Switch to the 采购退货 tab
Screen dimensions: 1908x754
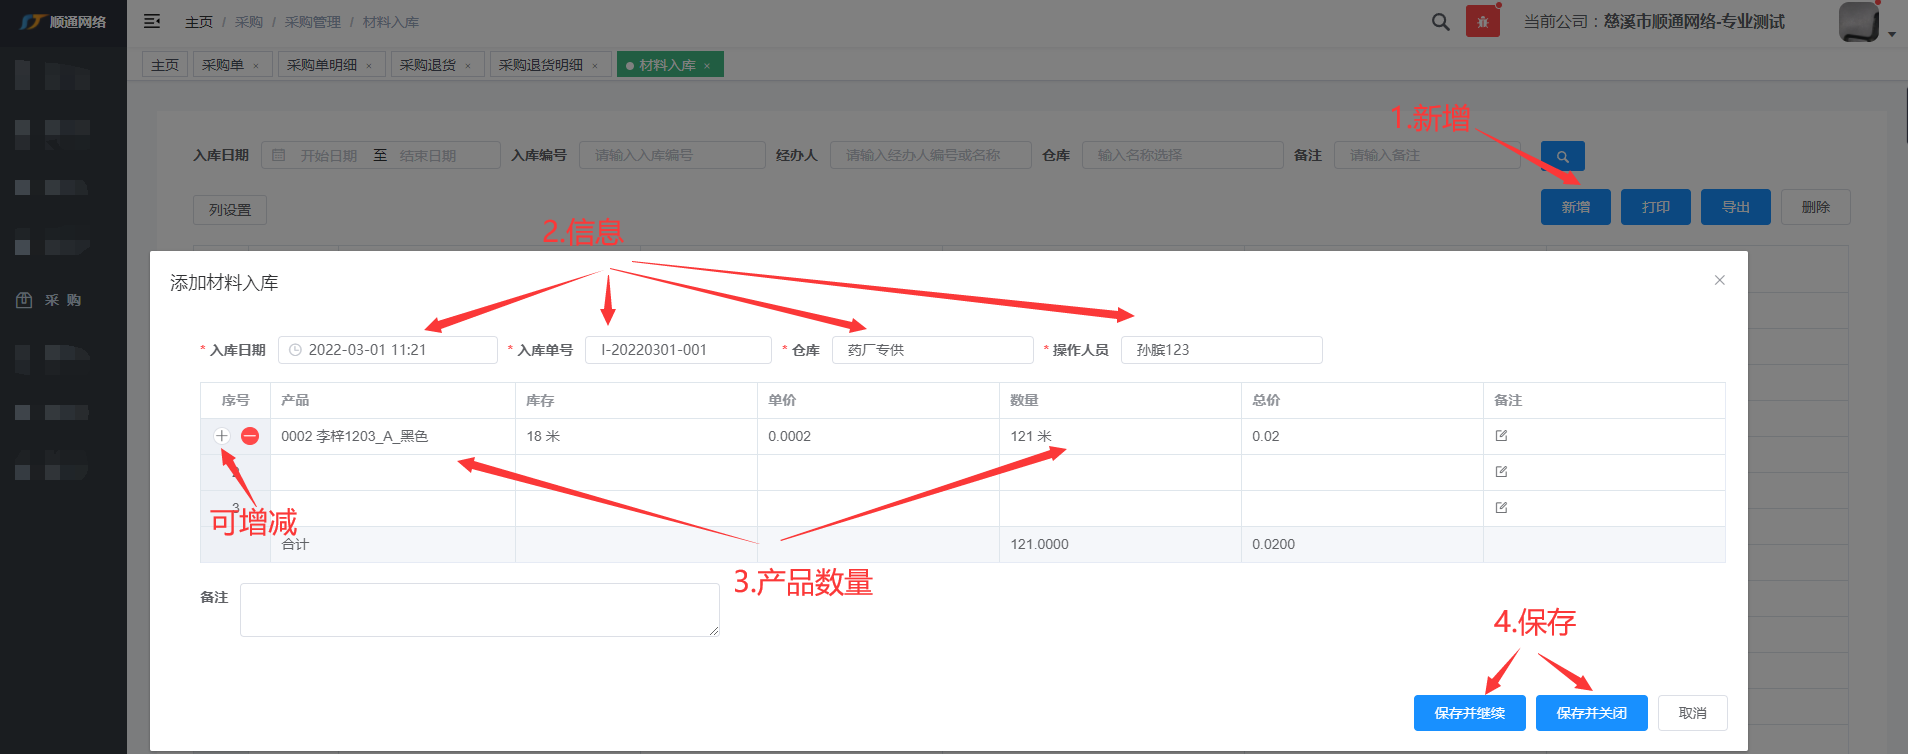pos(427,65)
